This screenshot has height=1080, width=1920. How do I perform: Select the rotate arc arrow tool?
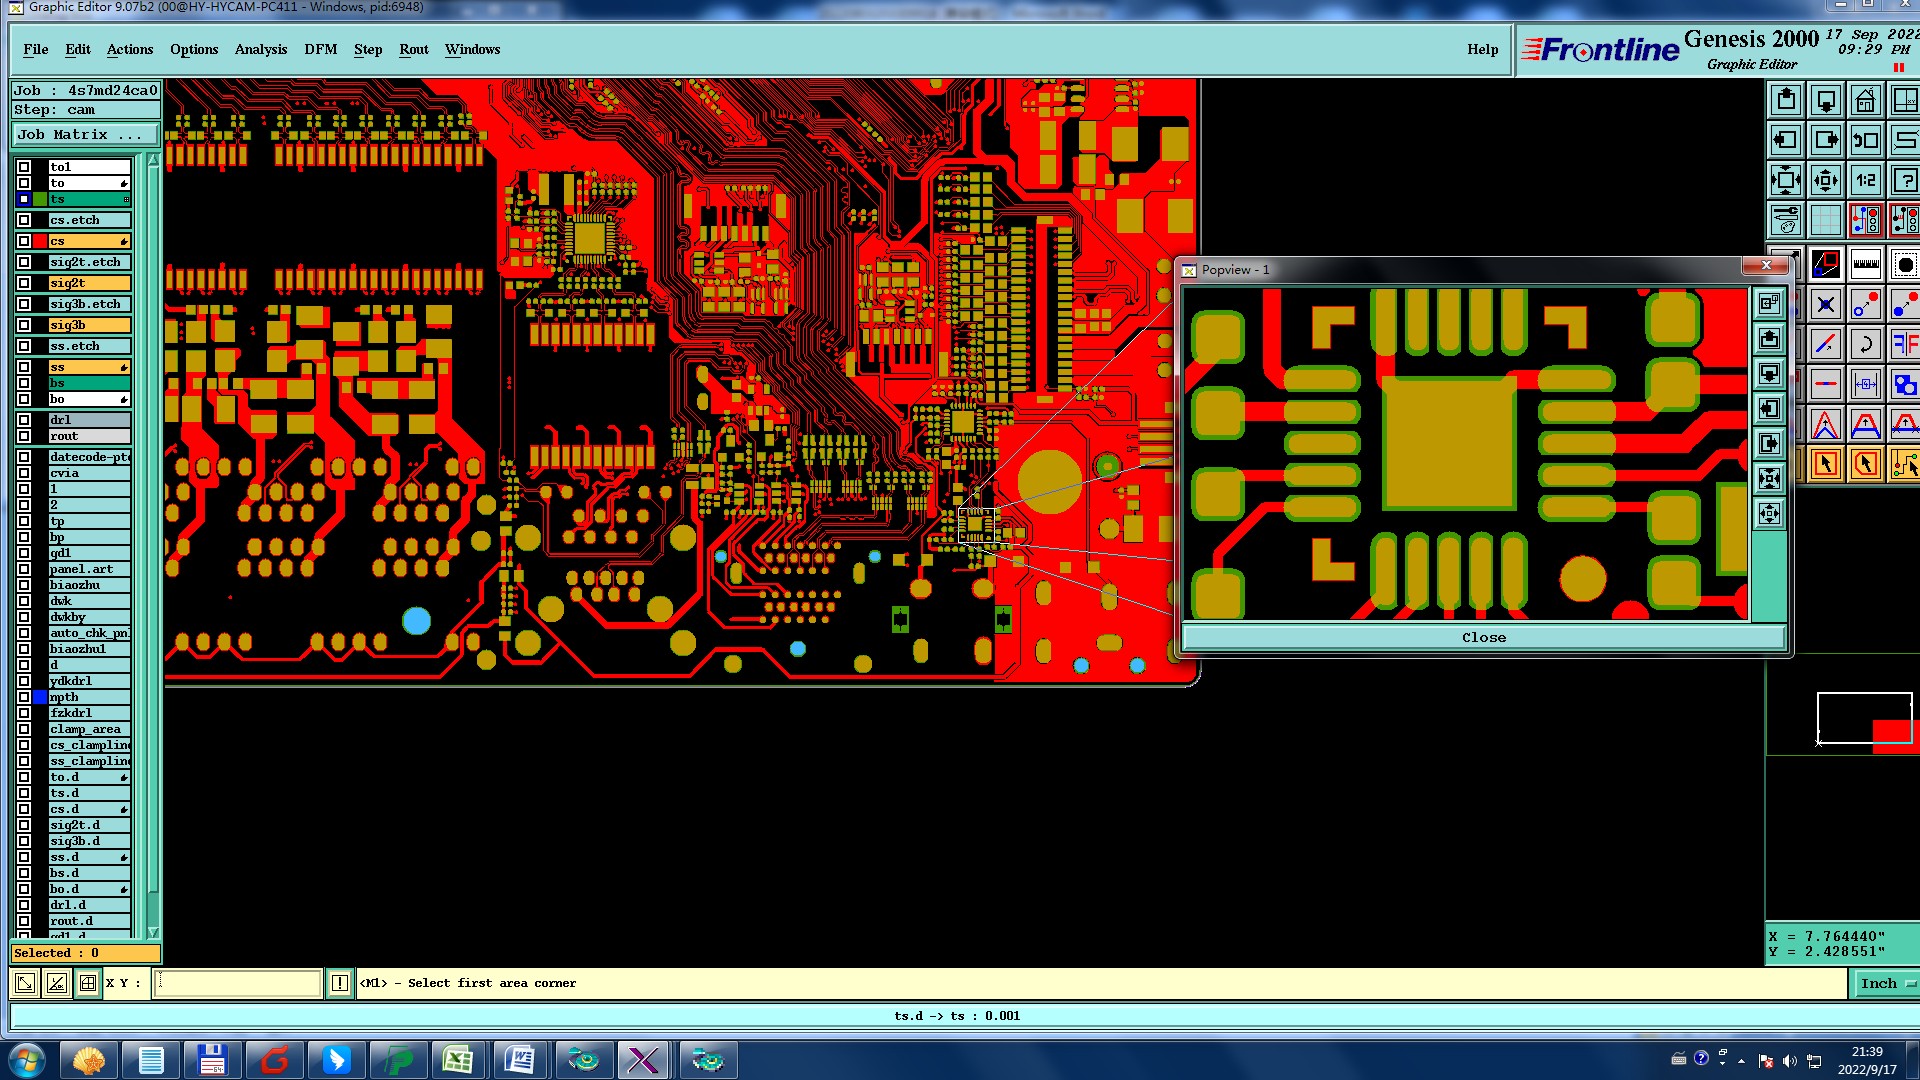pyautogui.click(x=1865, y=345)
